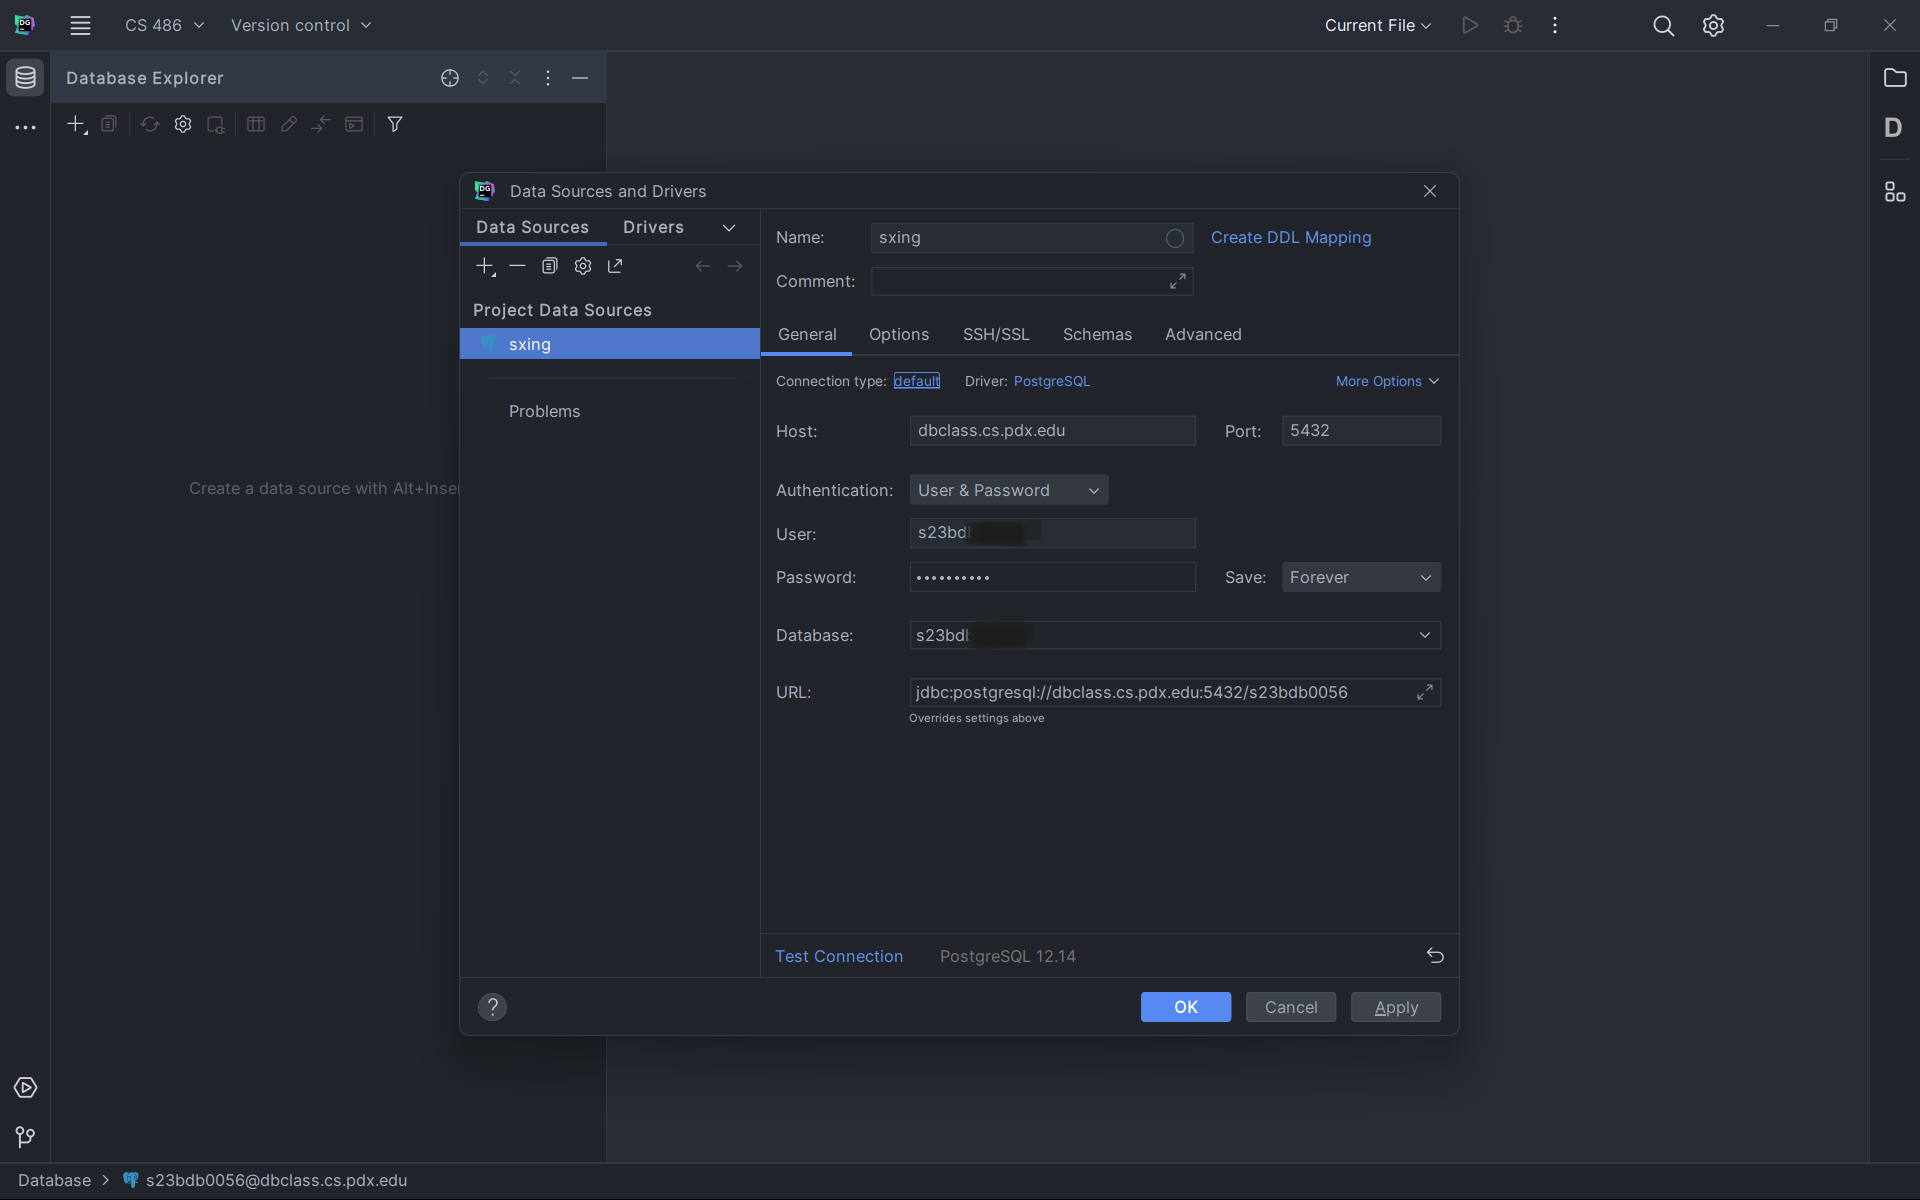Click the Host input field
Screen dimensions: 1920x1200
[x=1052, y=431]
